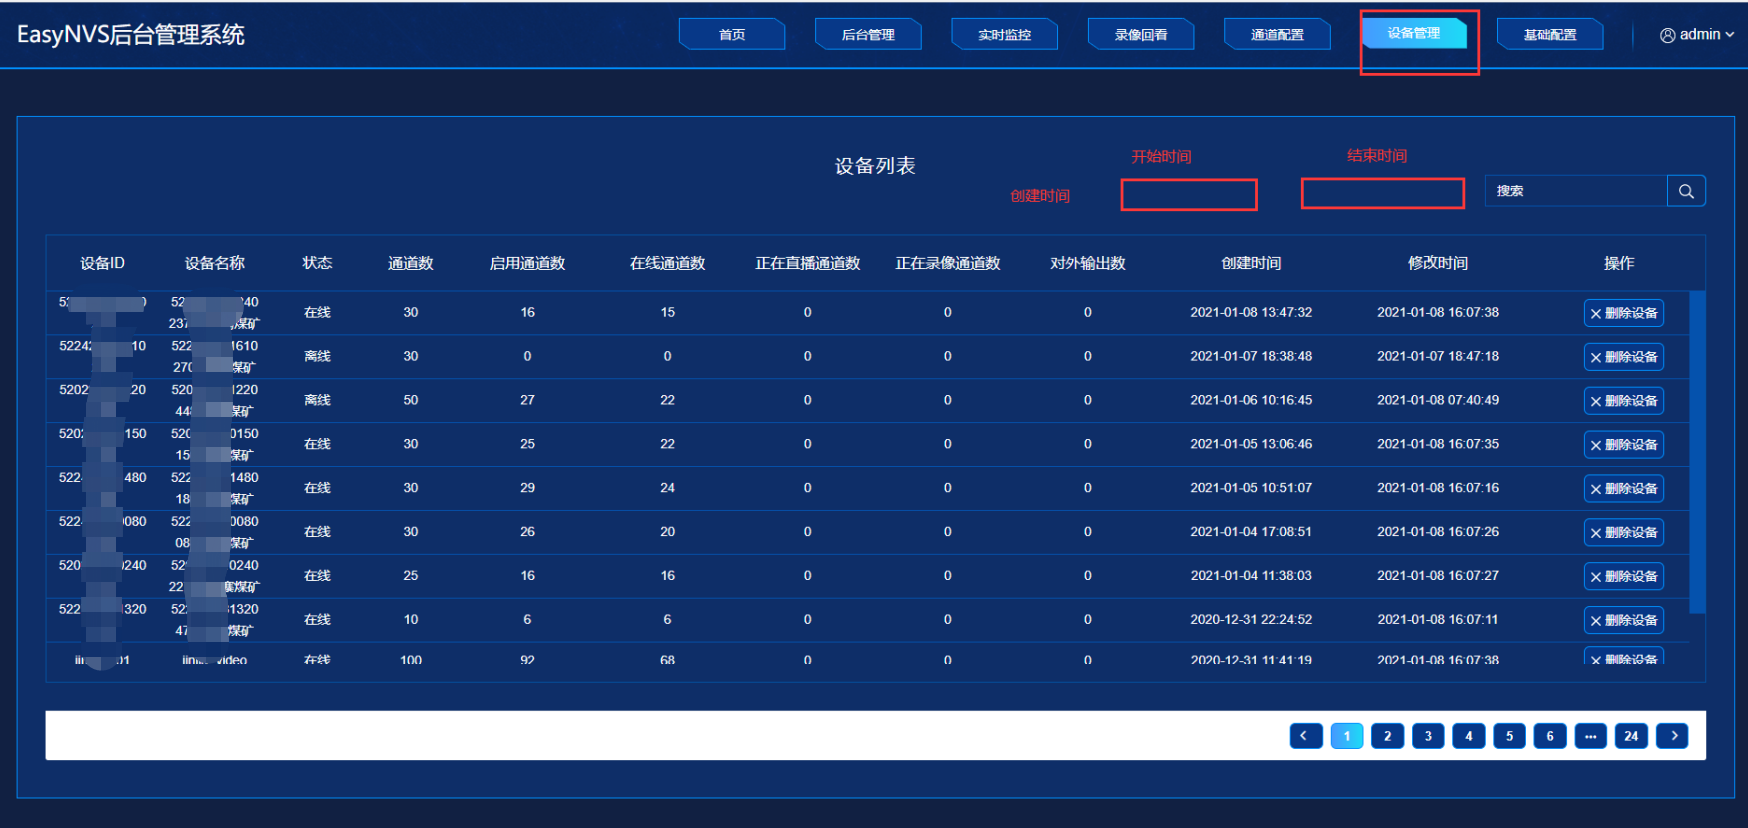Click the 结束时间 date input field
Screen dimensions: 1748x828
(1383, 193)
